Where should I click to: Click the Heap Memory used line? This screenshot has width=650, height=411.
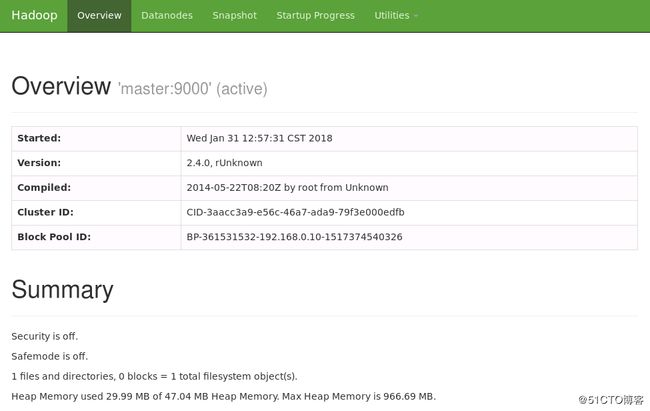pos(223,396)
